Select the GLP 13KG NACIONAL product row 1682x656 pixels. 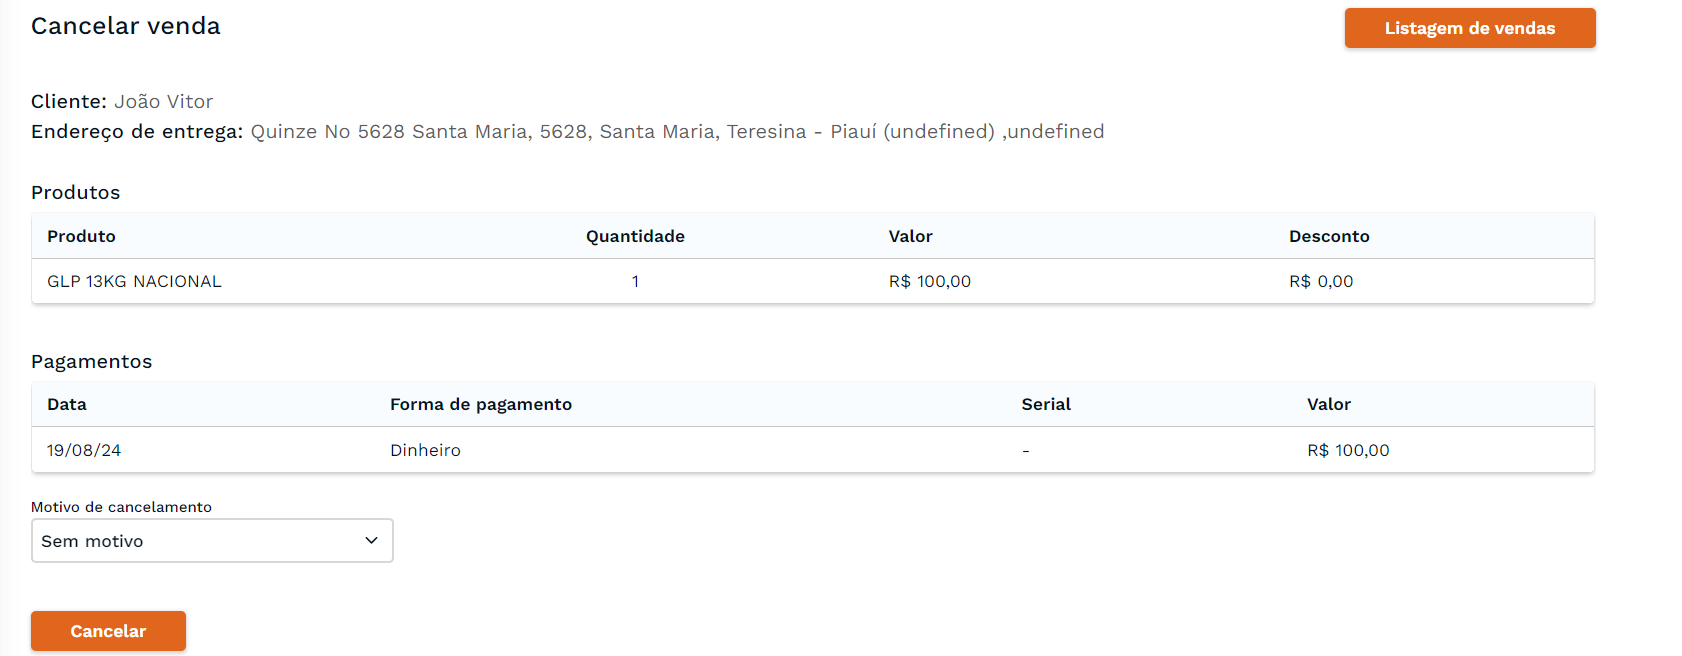[134, 282]
